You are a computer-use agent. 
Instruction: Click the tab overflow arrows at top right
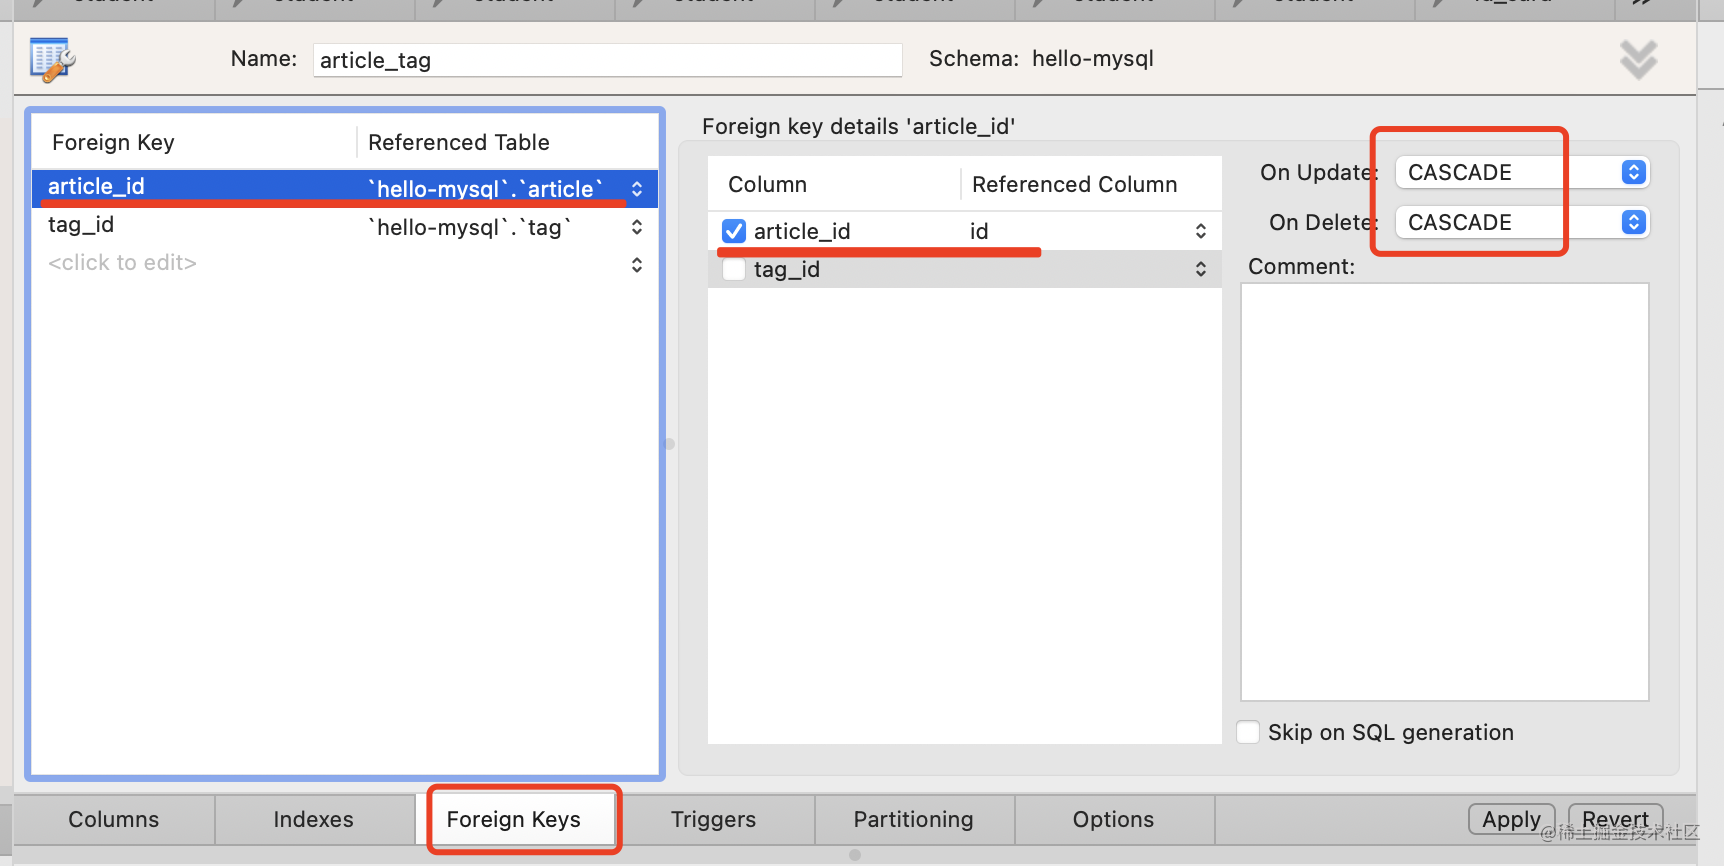[x=1642, y=3]
